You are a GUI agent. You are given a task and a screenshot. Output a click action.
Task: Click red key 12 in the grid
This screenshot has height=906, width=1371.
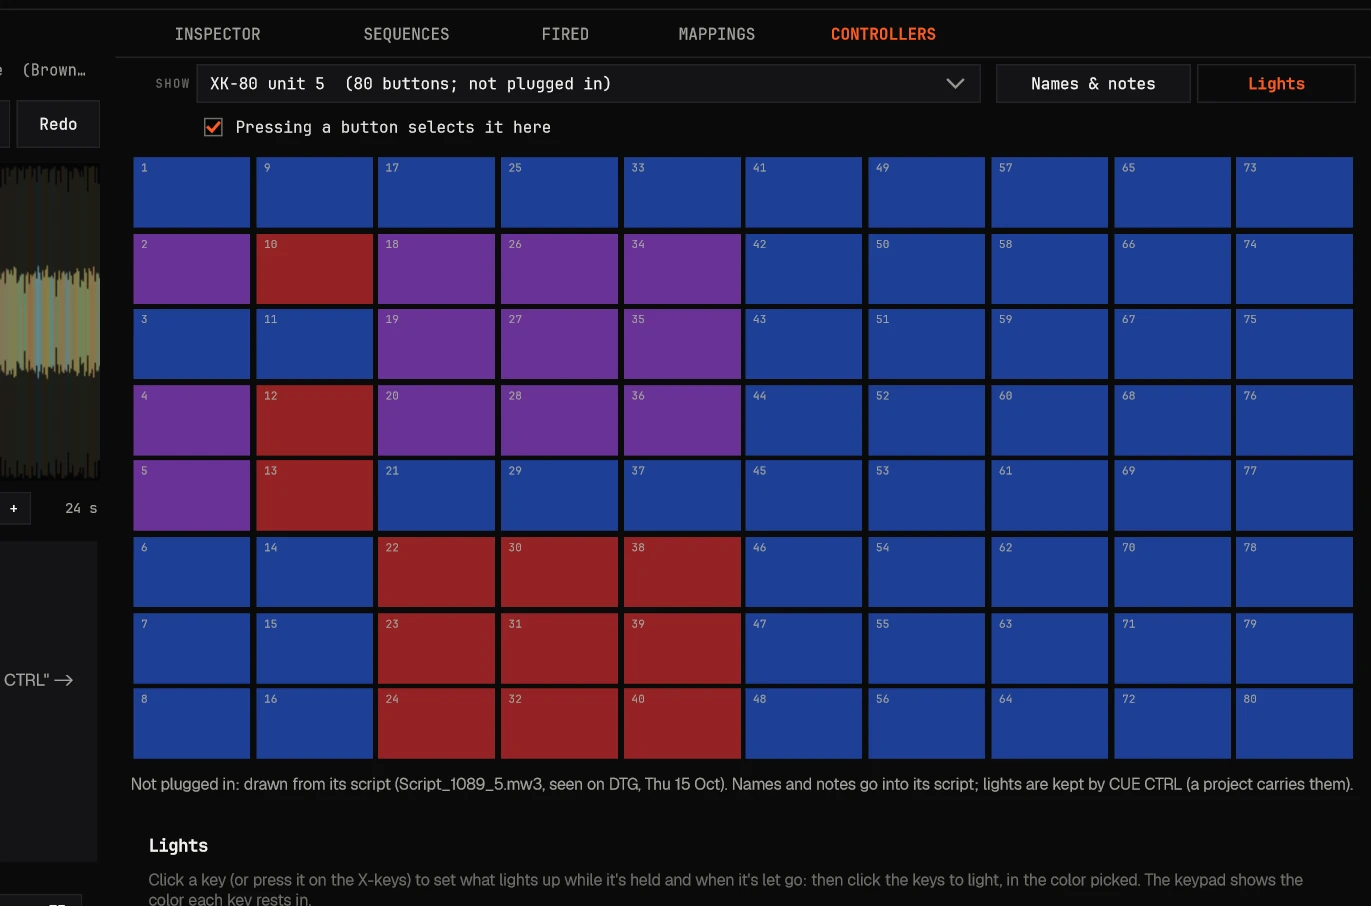314,420
